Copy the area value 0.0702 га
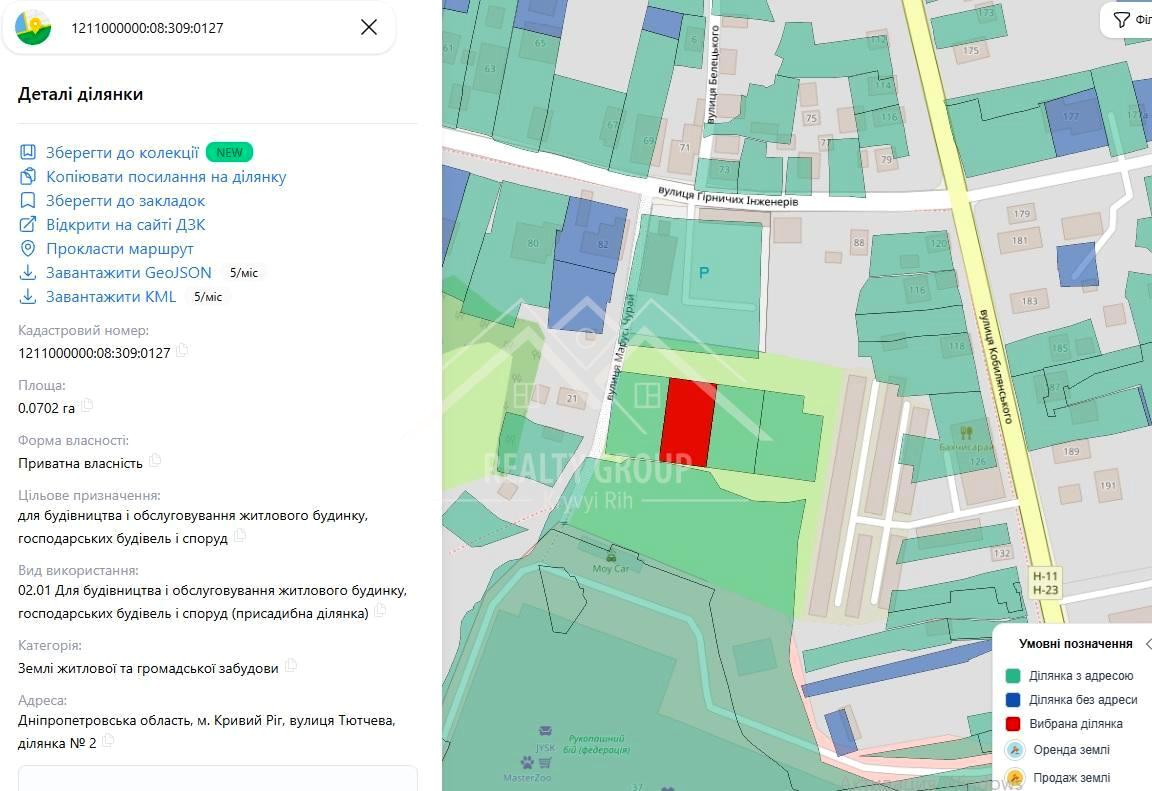Image resolution: width=1152 pixels, height=791 pixels. point(87,405)
